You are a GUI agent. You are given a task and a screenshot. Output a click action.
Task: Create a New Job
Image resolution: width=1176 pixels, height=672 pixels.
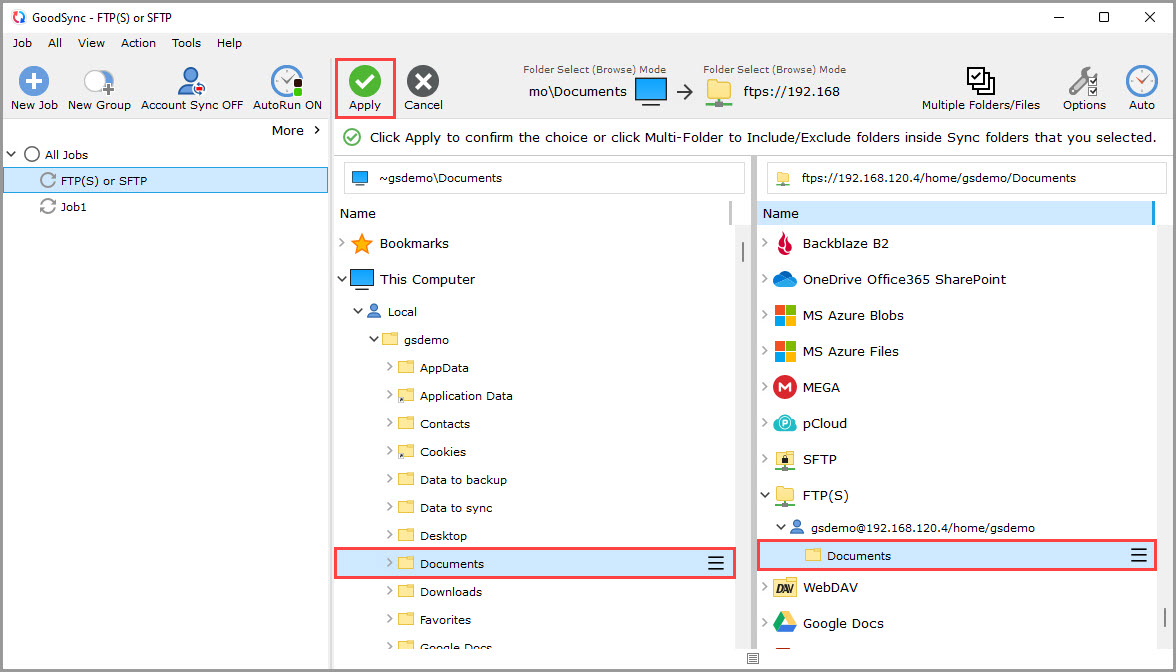(x=34, y=82)
